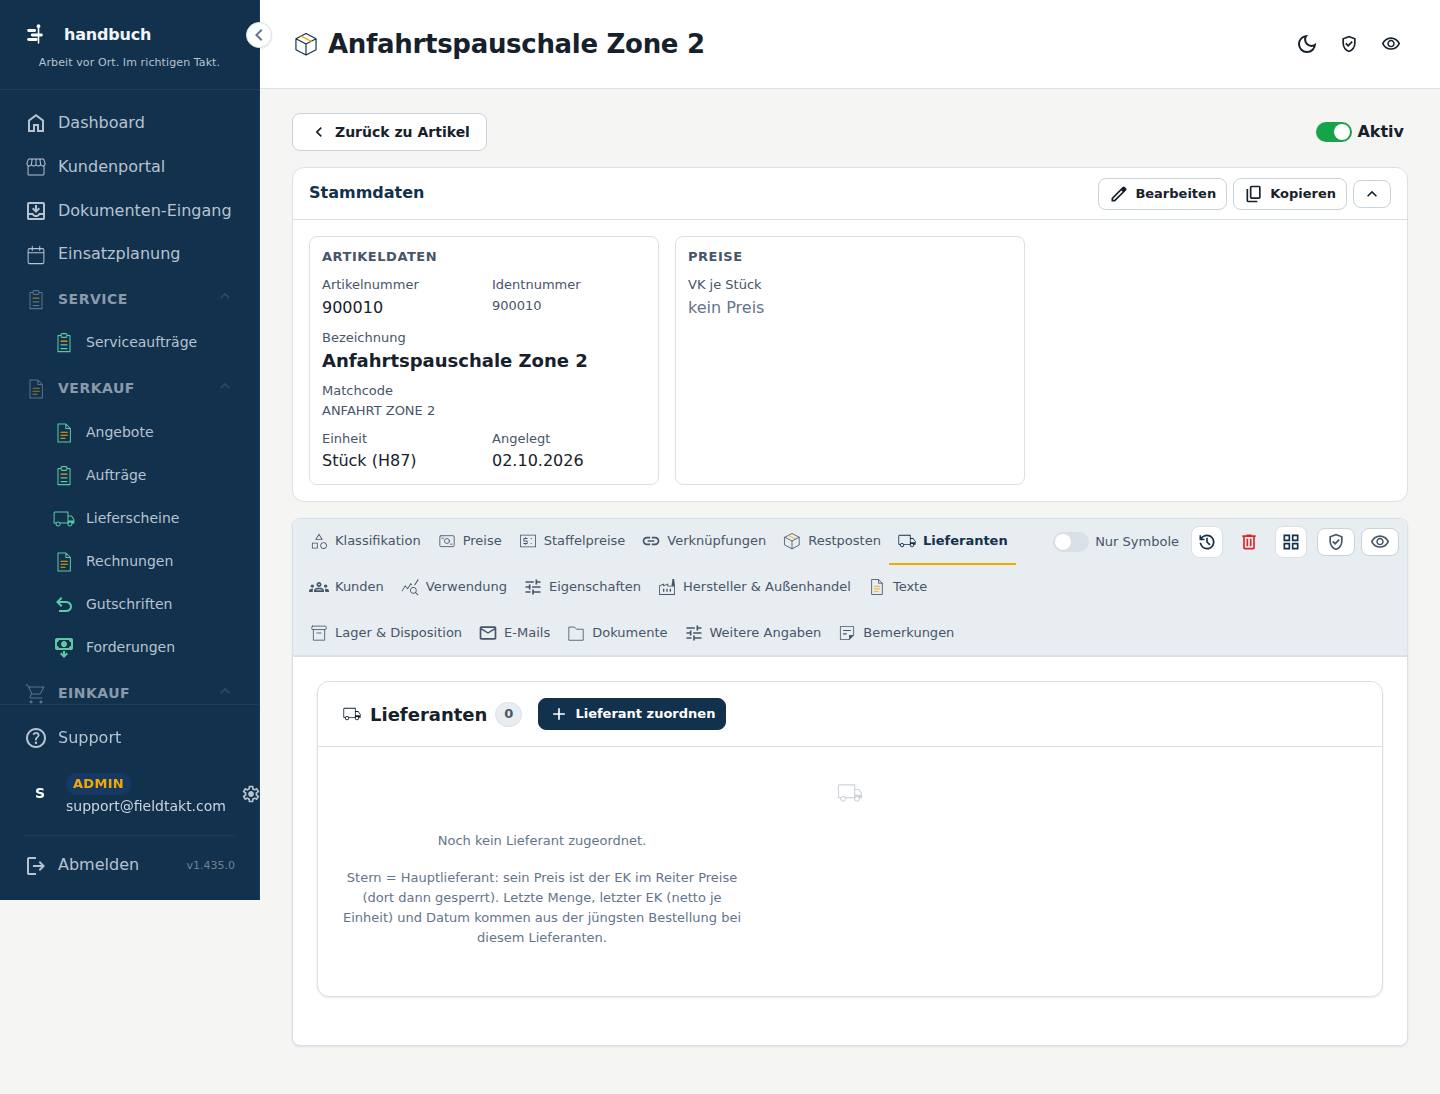Click the shield icon in the page header

1349,44
